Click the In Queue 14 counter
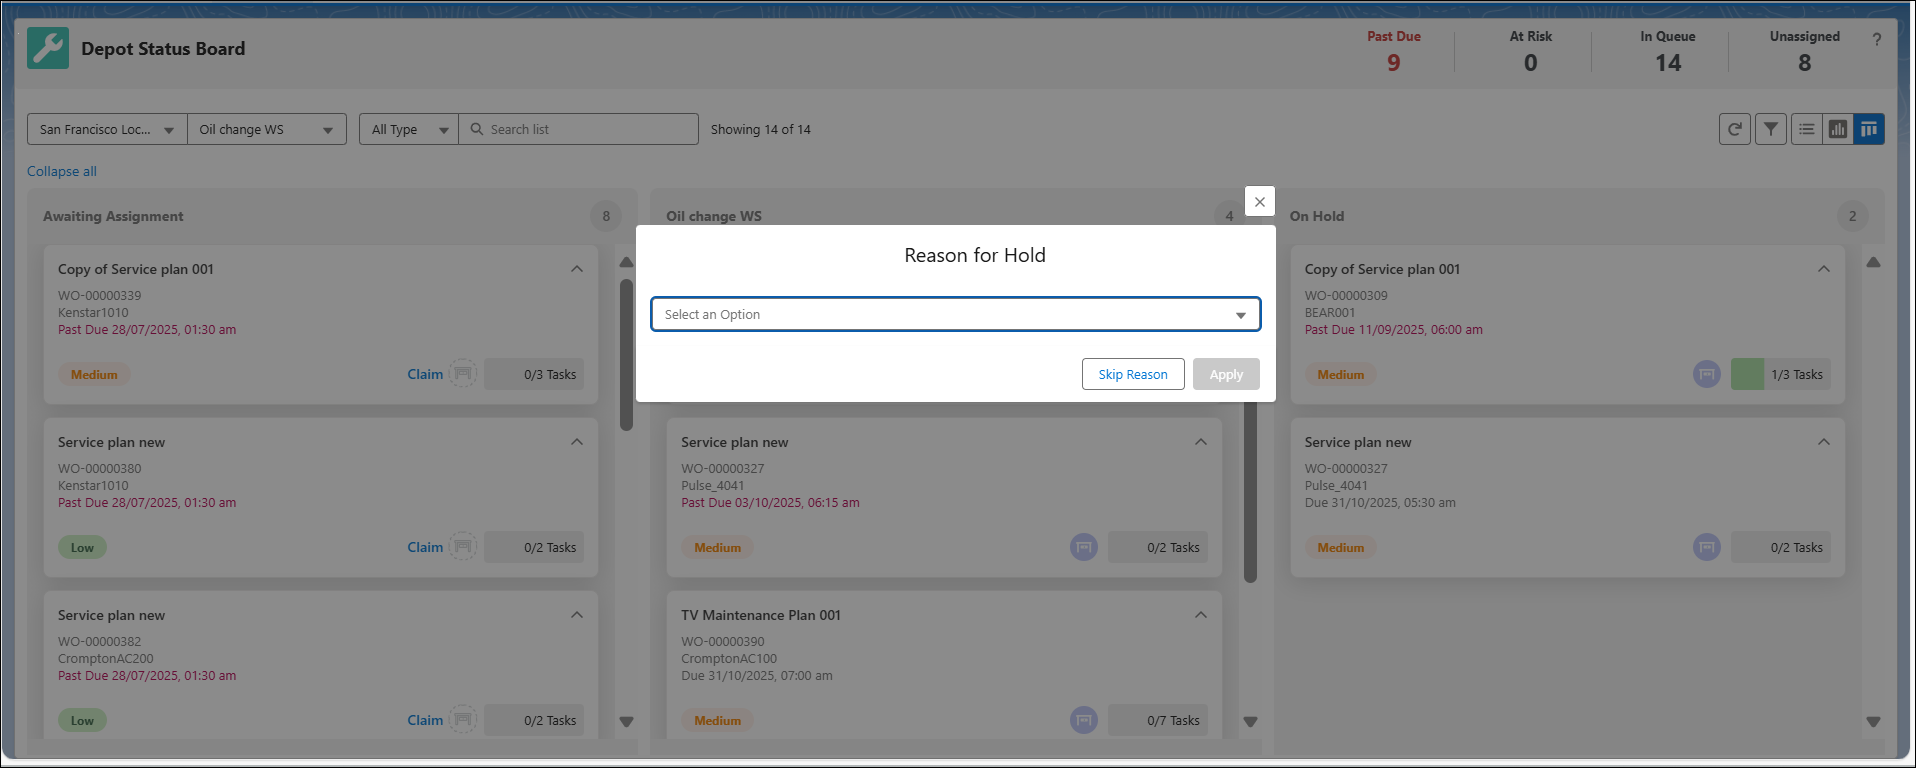1916x768 pixels. click(x=1668, y=51)
